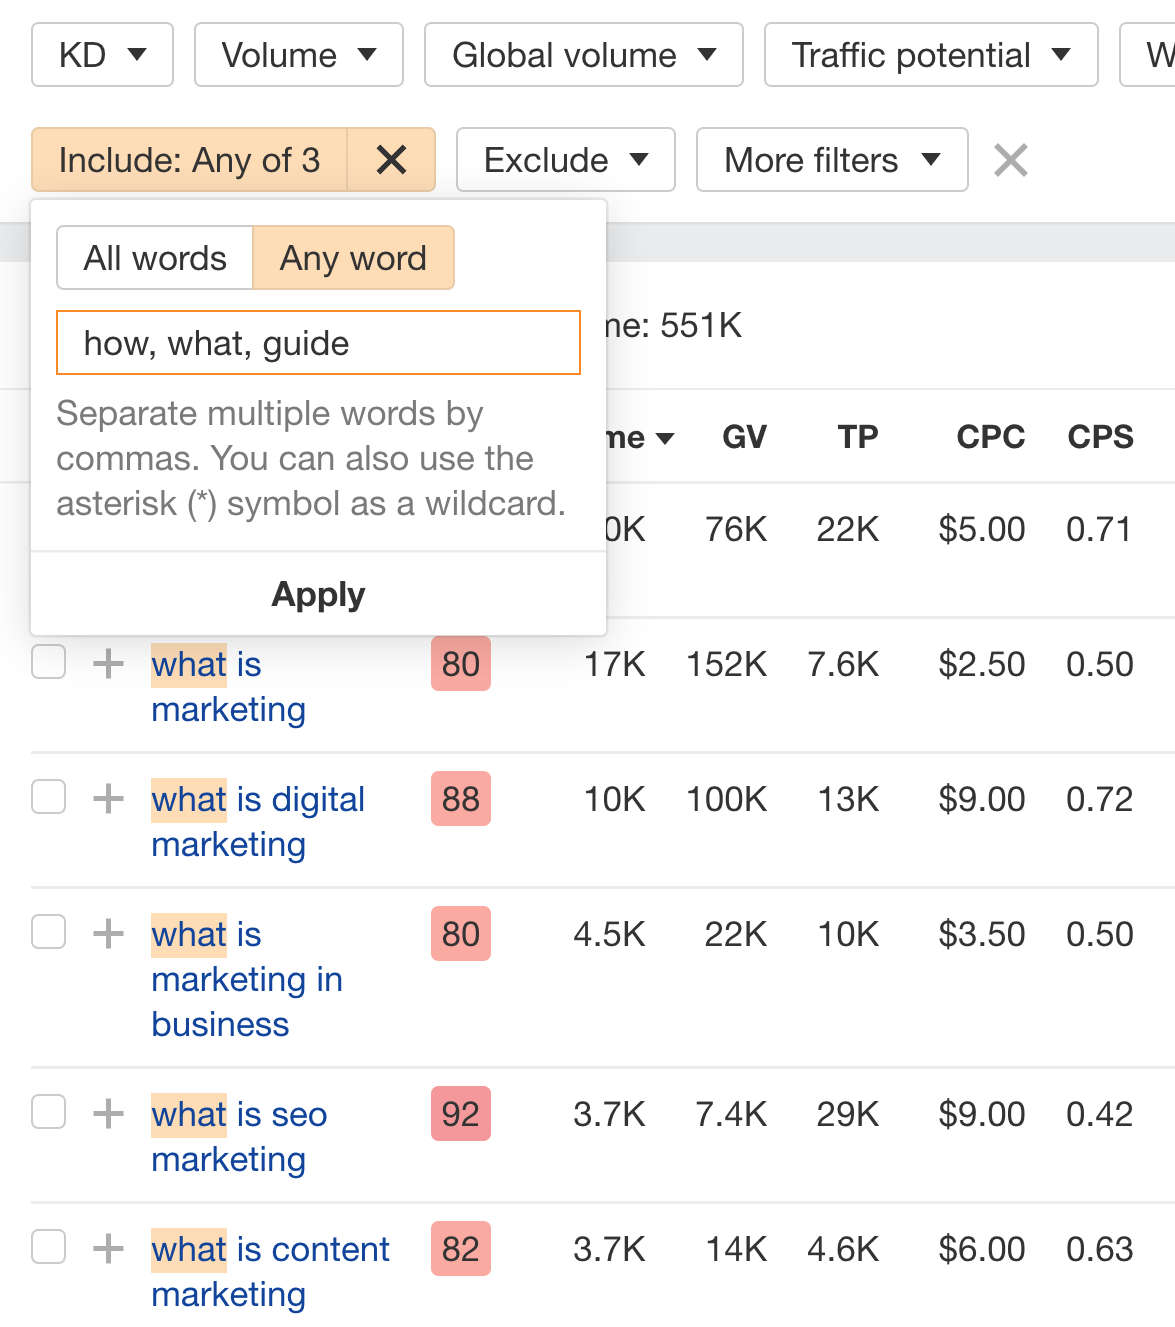
Task: Select the Any word tab
Action: (x=353, y=257)
